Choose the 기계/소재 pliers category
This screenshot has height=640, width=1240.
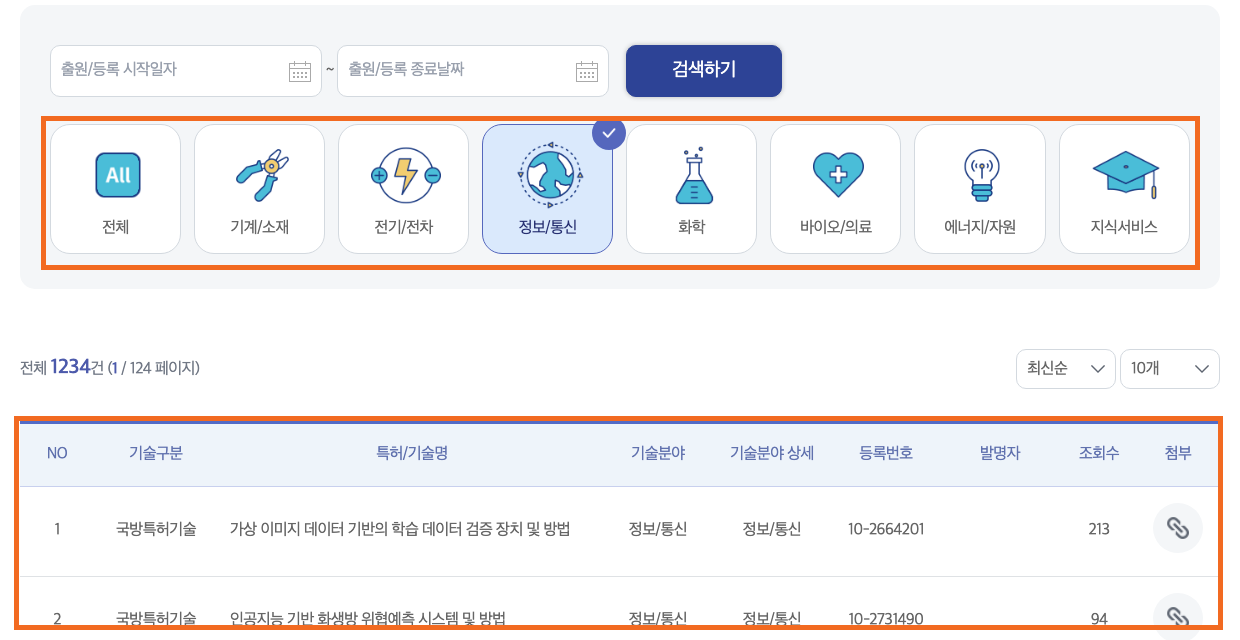pos(259,189)
